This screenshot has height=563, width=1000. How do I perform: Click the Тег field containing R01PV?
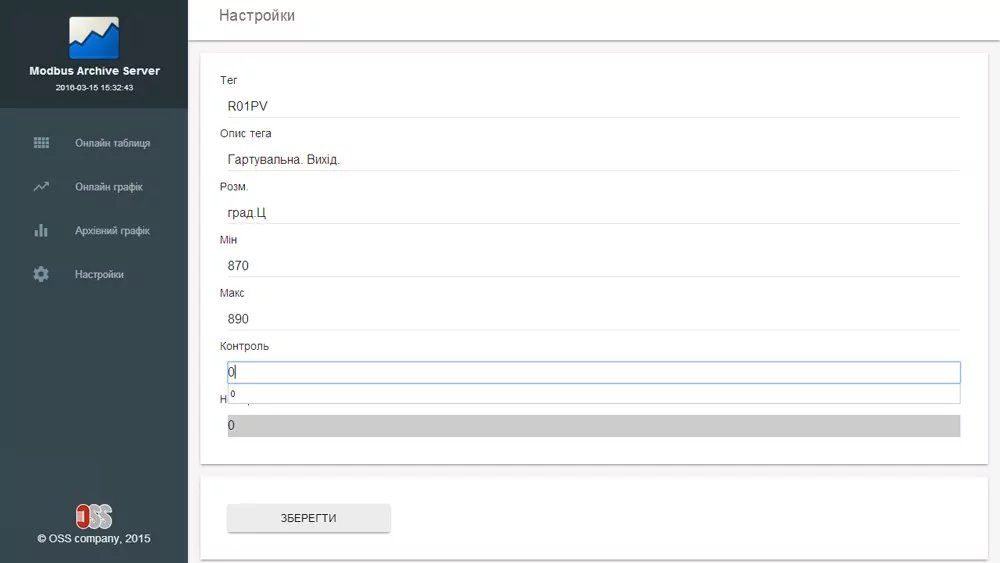(x=593, y=106)
